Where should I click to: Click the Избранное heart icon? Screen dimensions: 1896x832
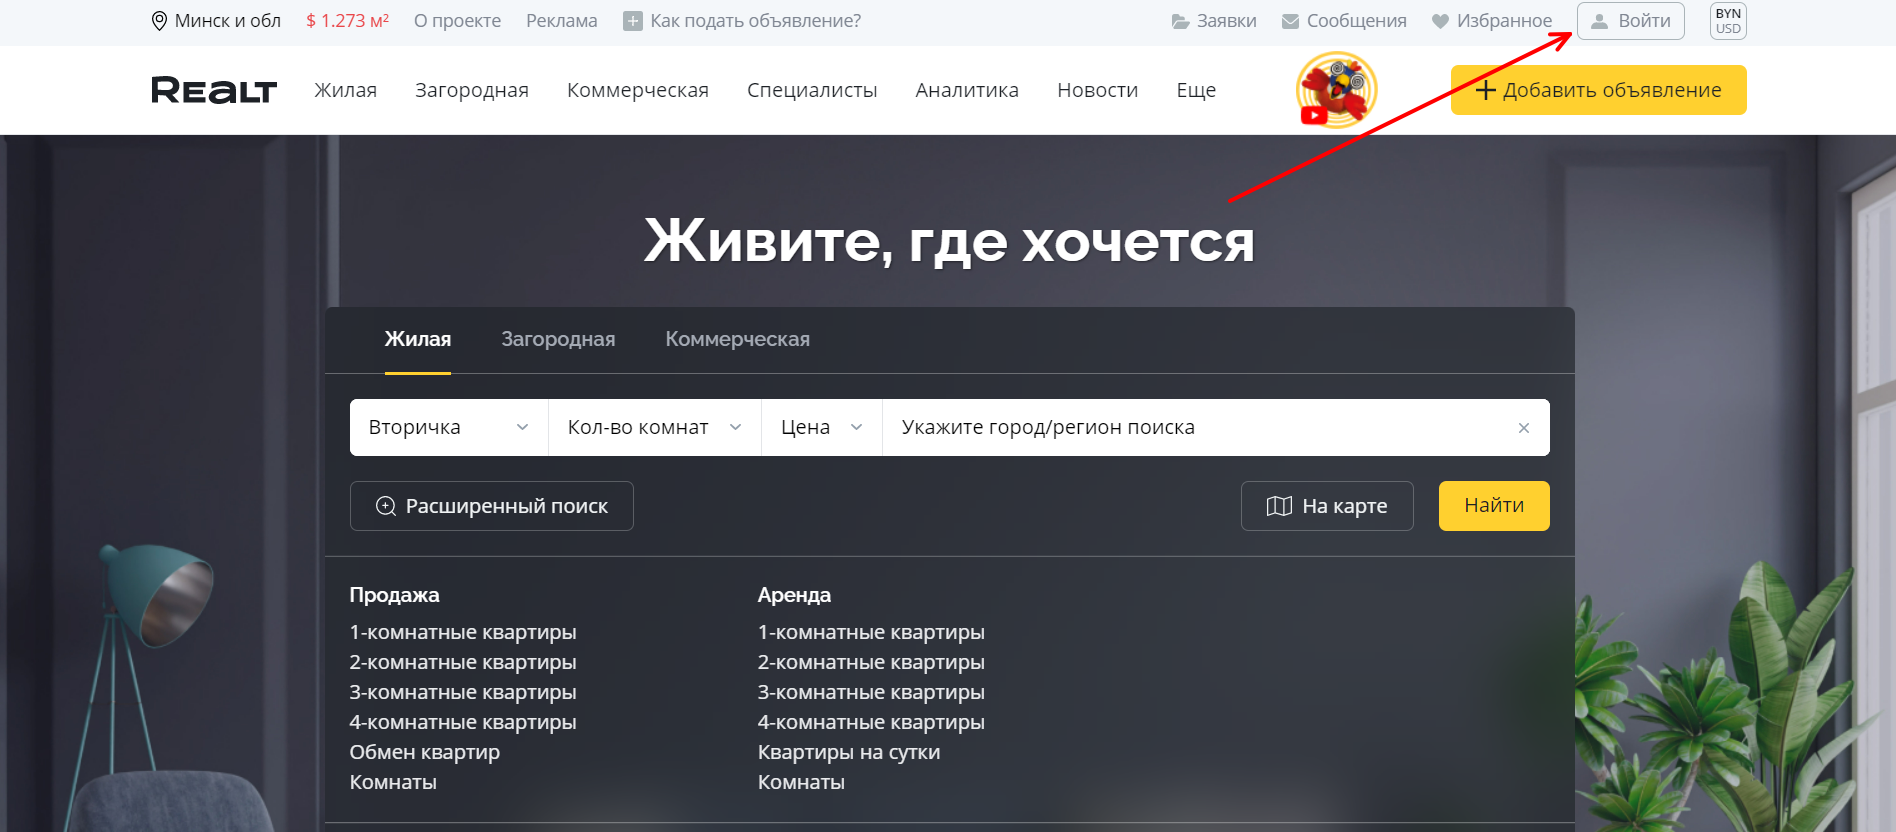point(1440,21)
